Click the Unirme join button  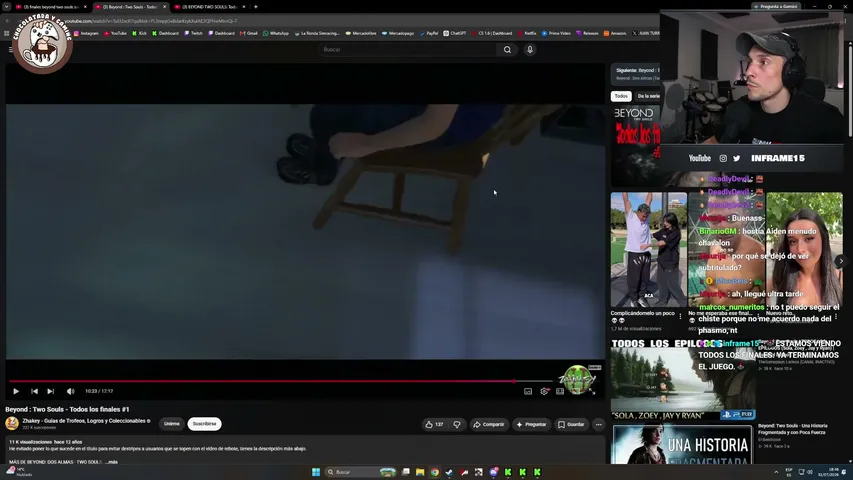(171, 424)
